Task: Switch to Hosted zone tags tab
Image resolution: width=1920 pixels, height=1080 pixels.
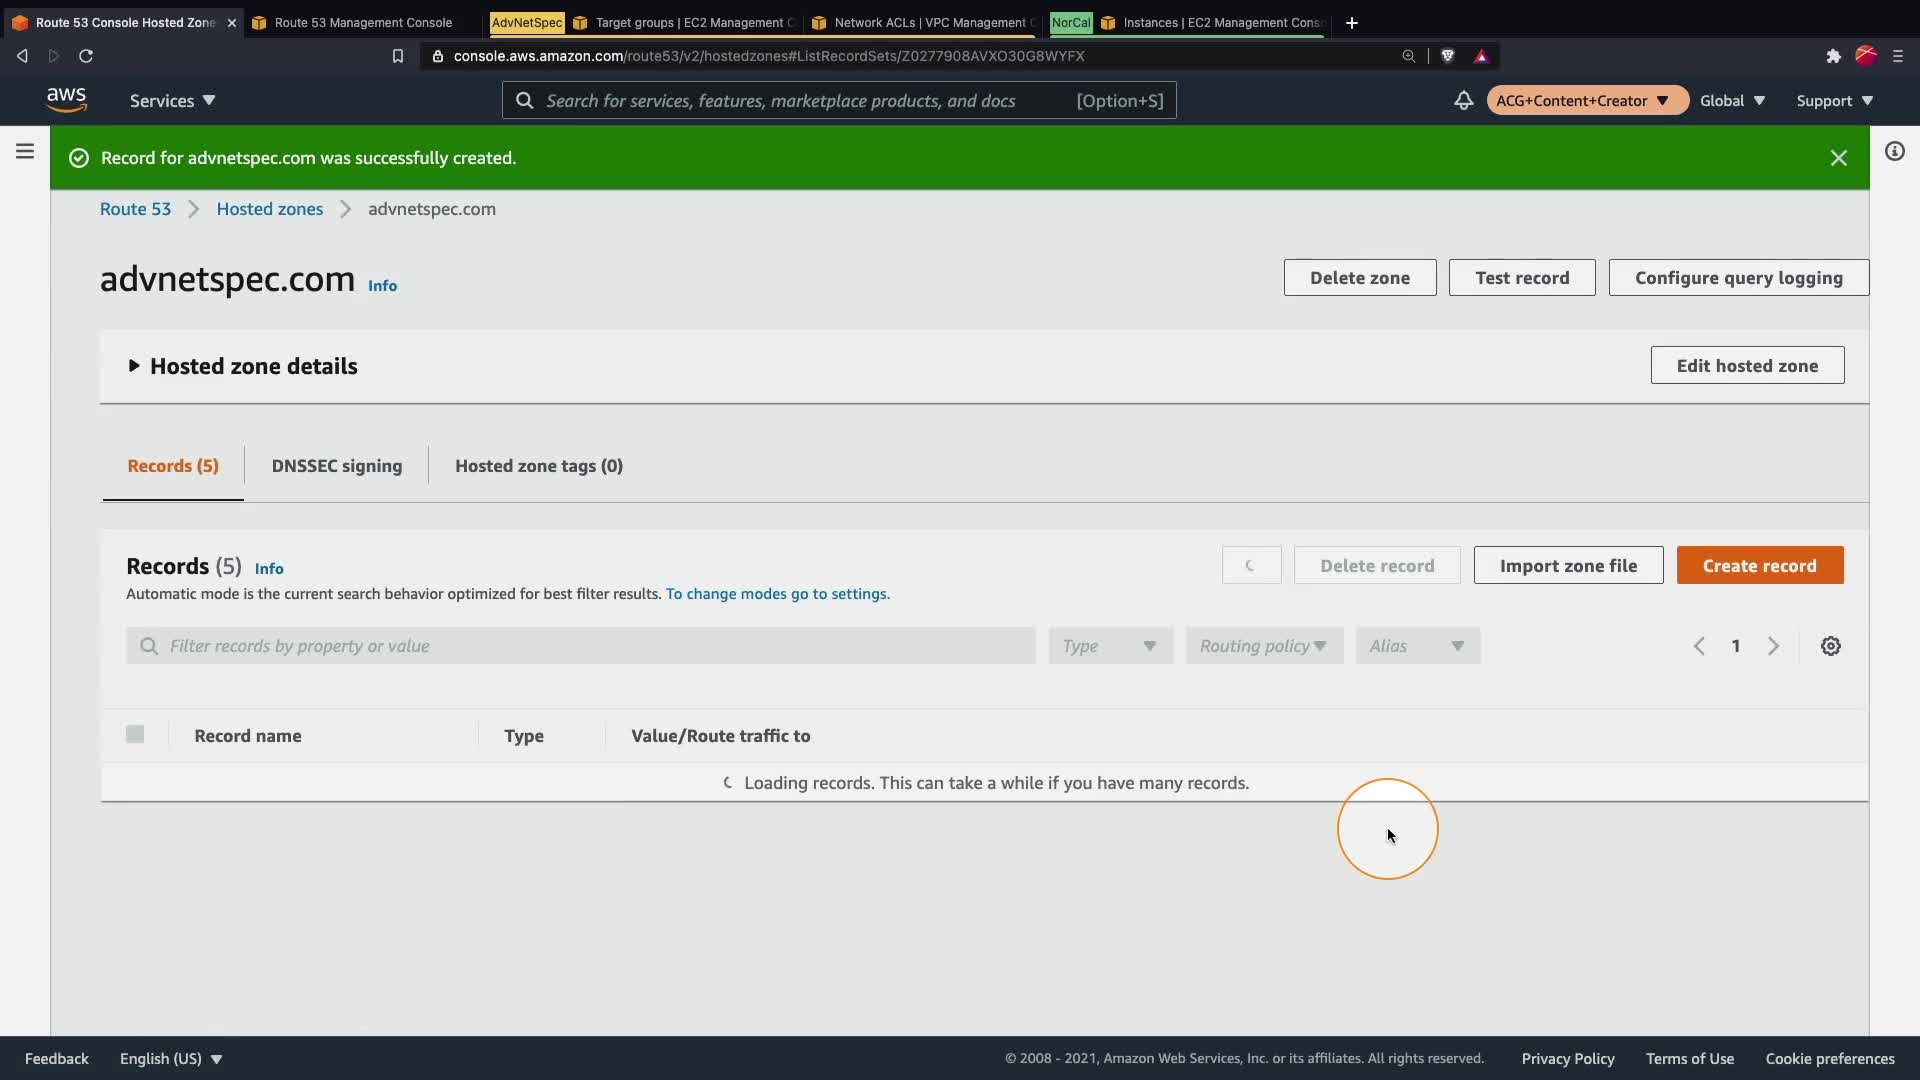Action: click(538, 466)
